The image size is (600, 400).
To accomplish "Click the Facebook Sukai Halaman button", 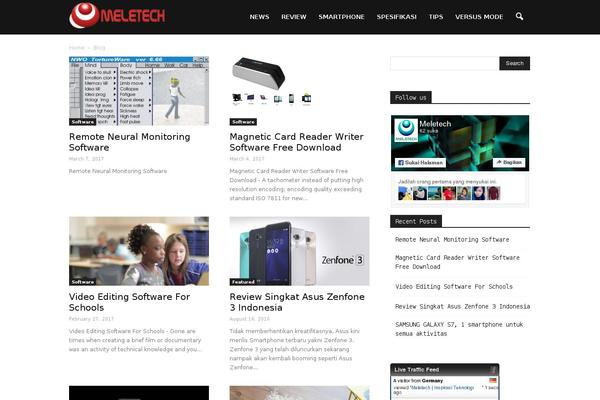I will [420, 162].
